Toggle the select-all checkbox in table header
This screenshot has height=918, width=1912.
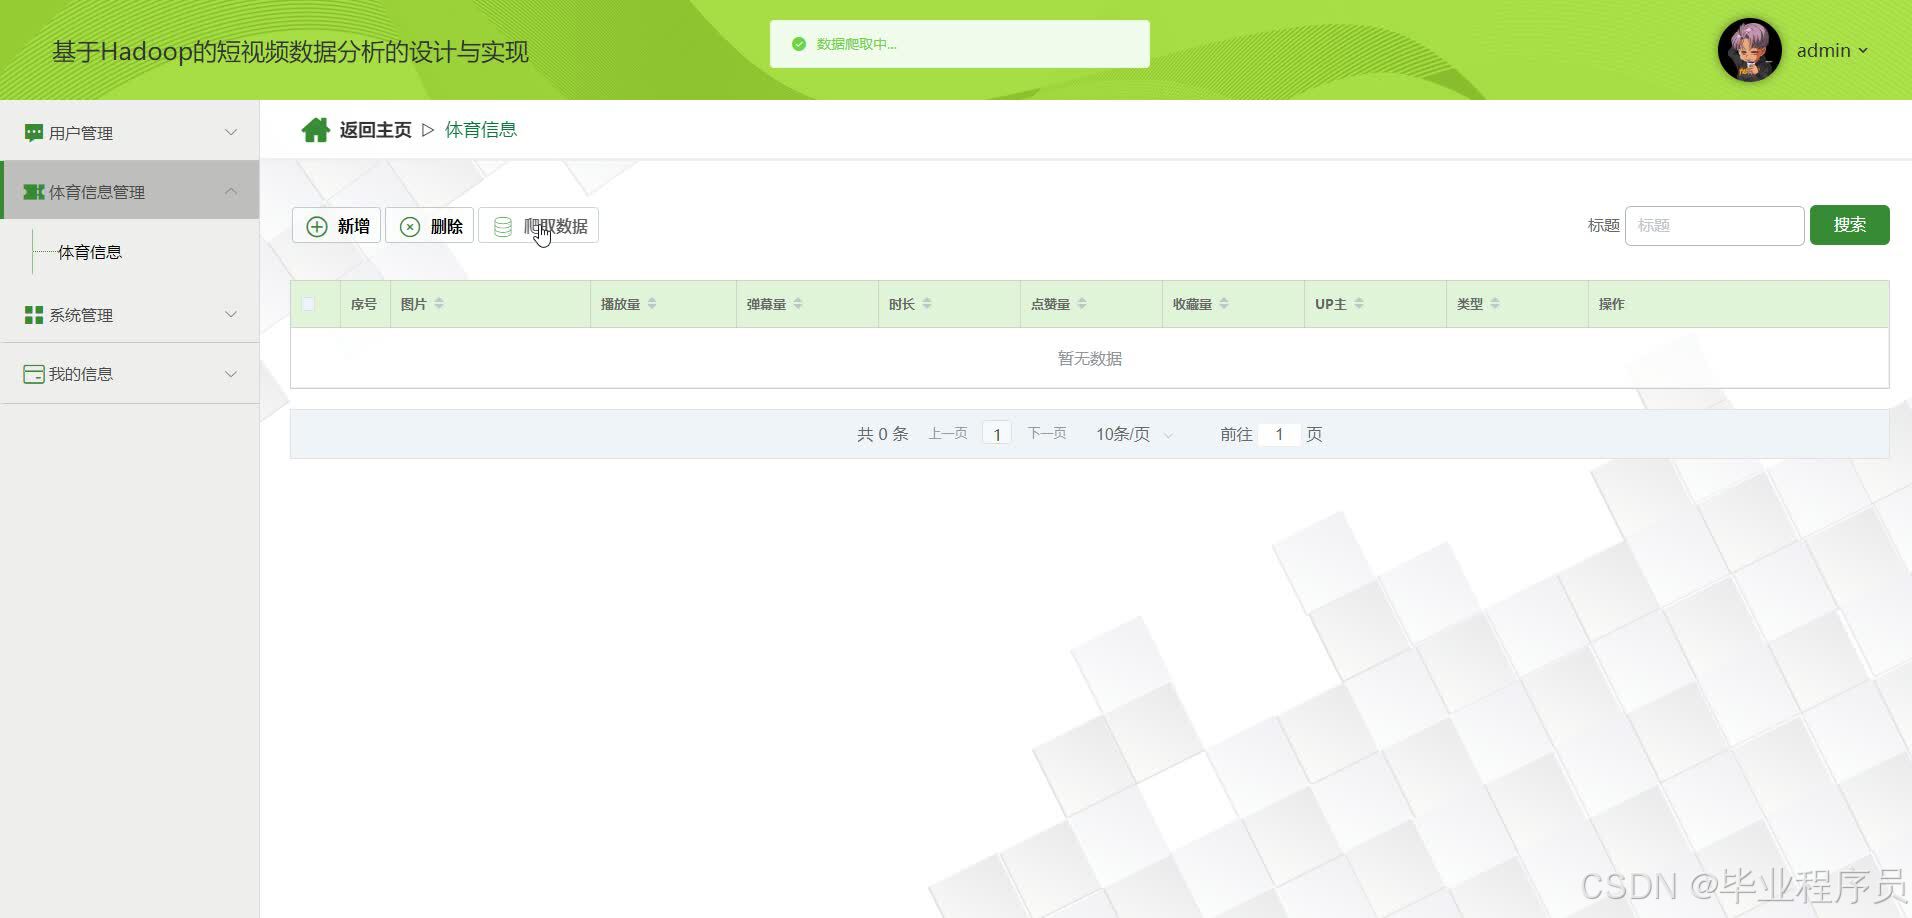point(308,304)
